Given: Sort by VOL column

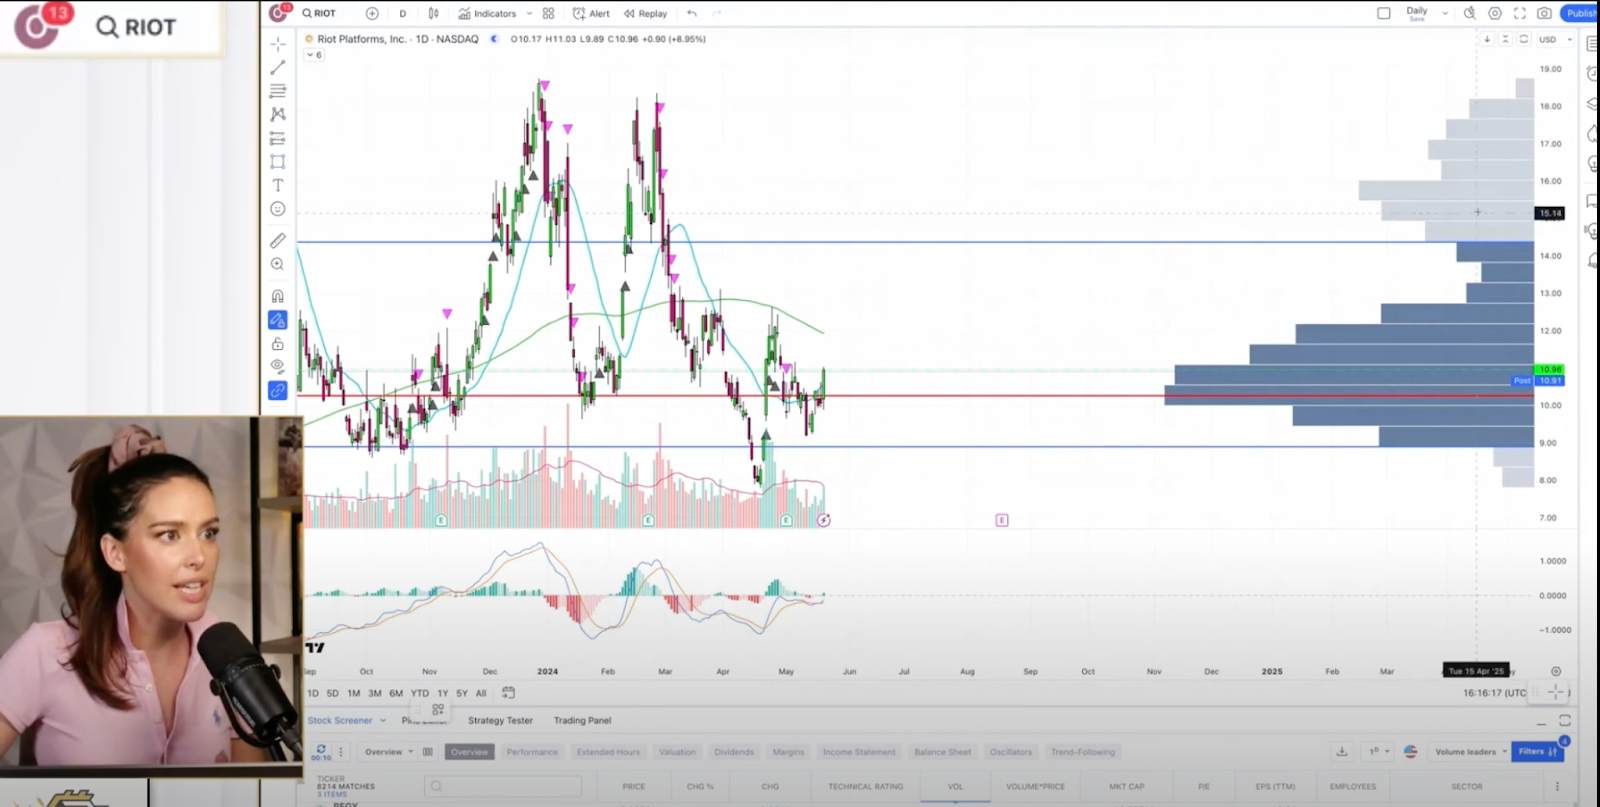Looking at the screenshot, I should click(955, 786).
